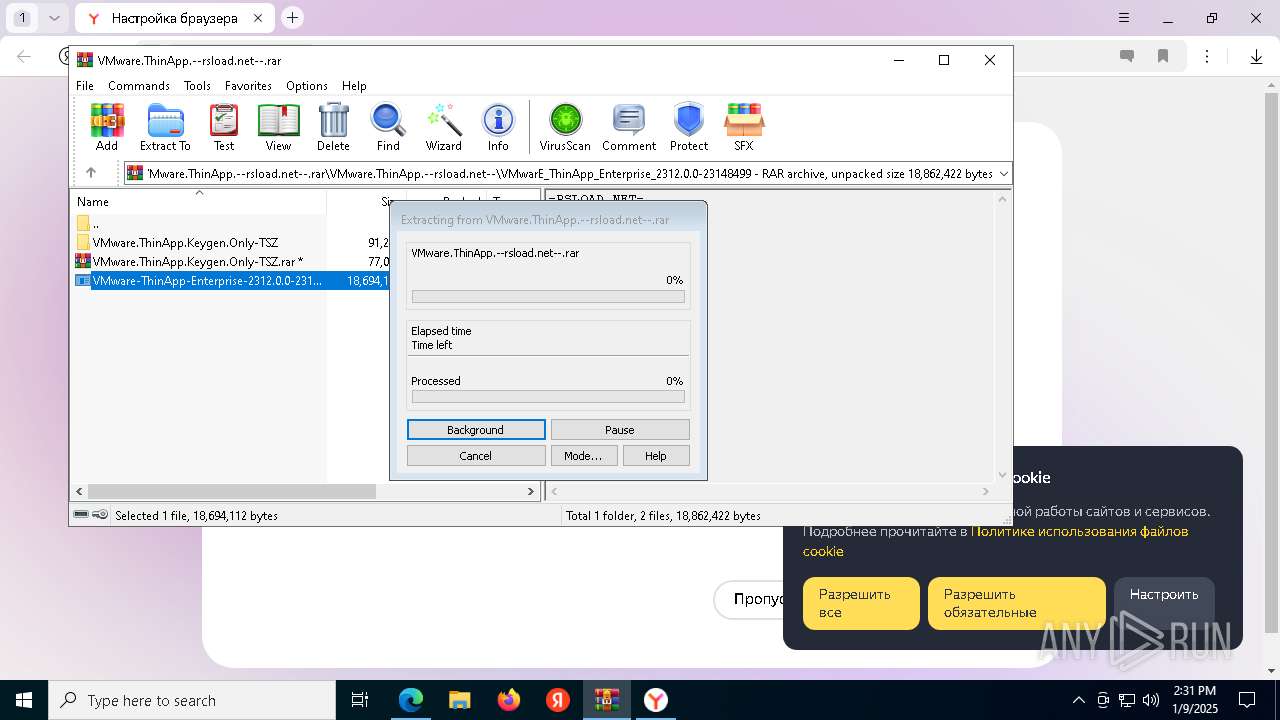Open the Favorites menu
This screenshot has width=1280, height=720.
248,86
